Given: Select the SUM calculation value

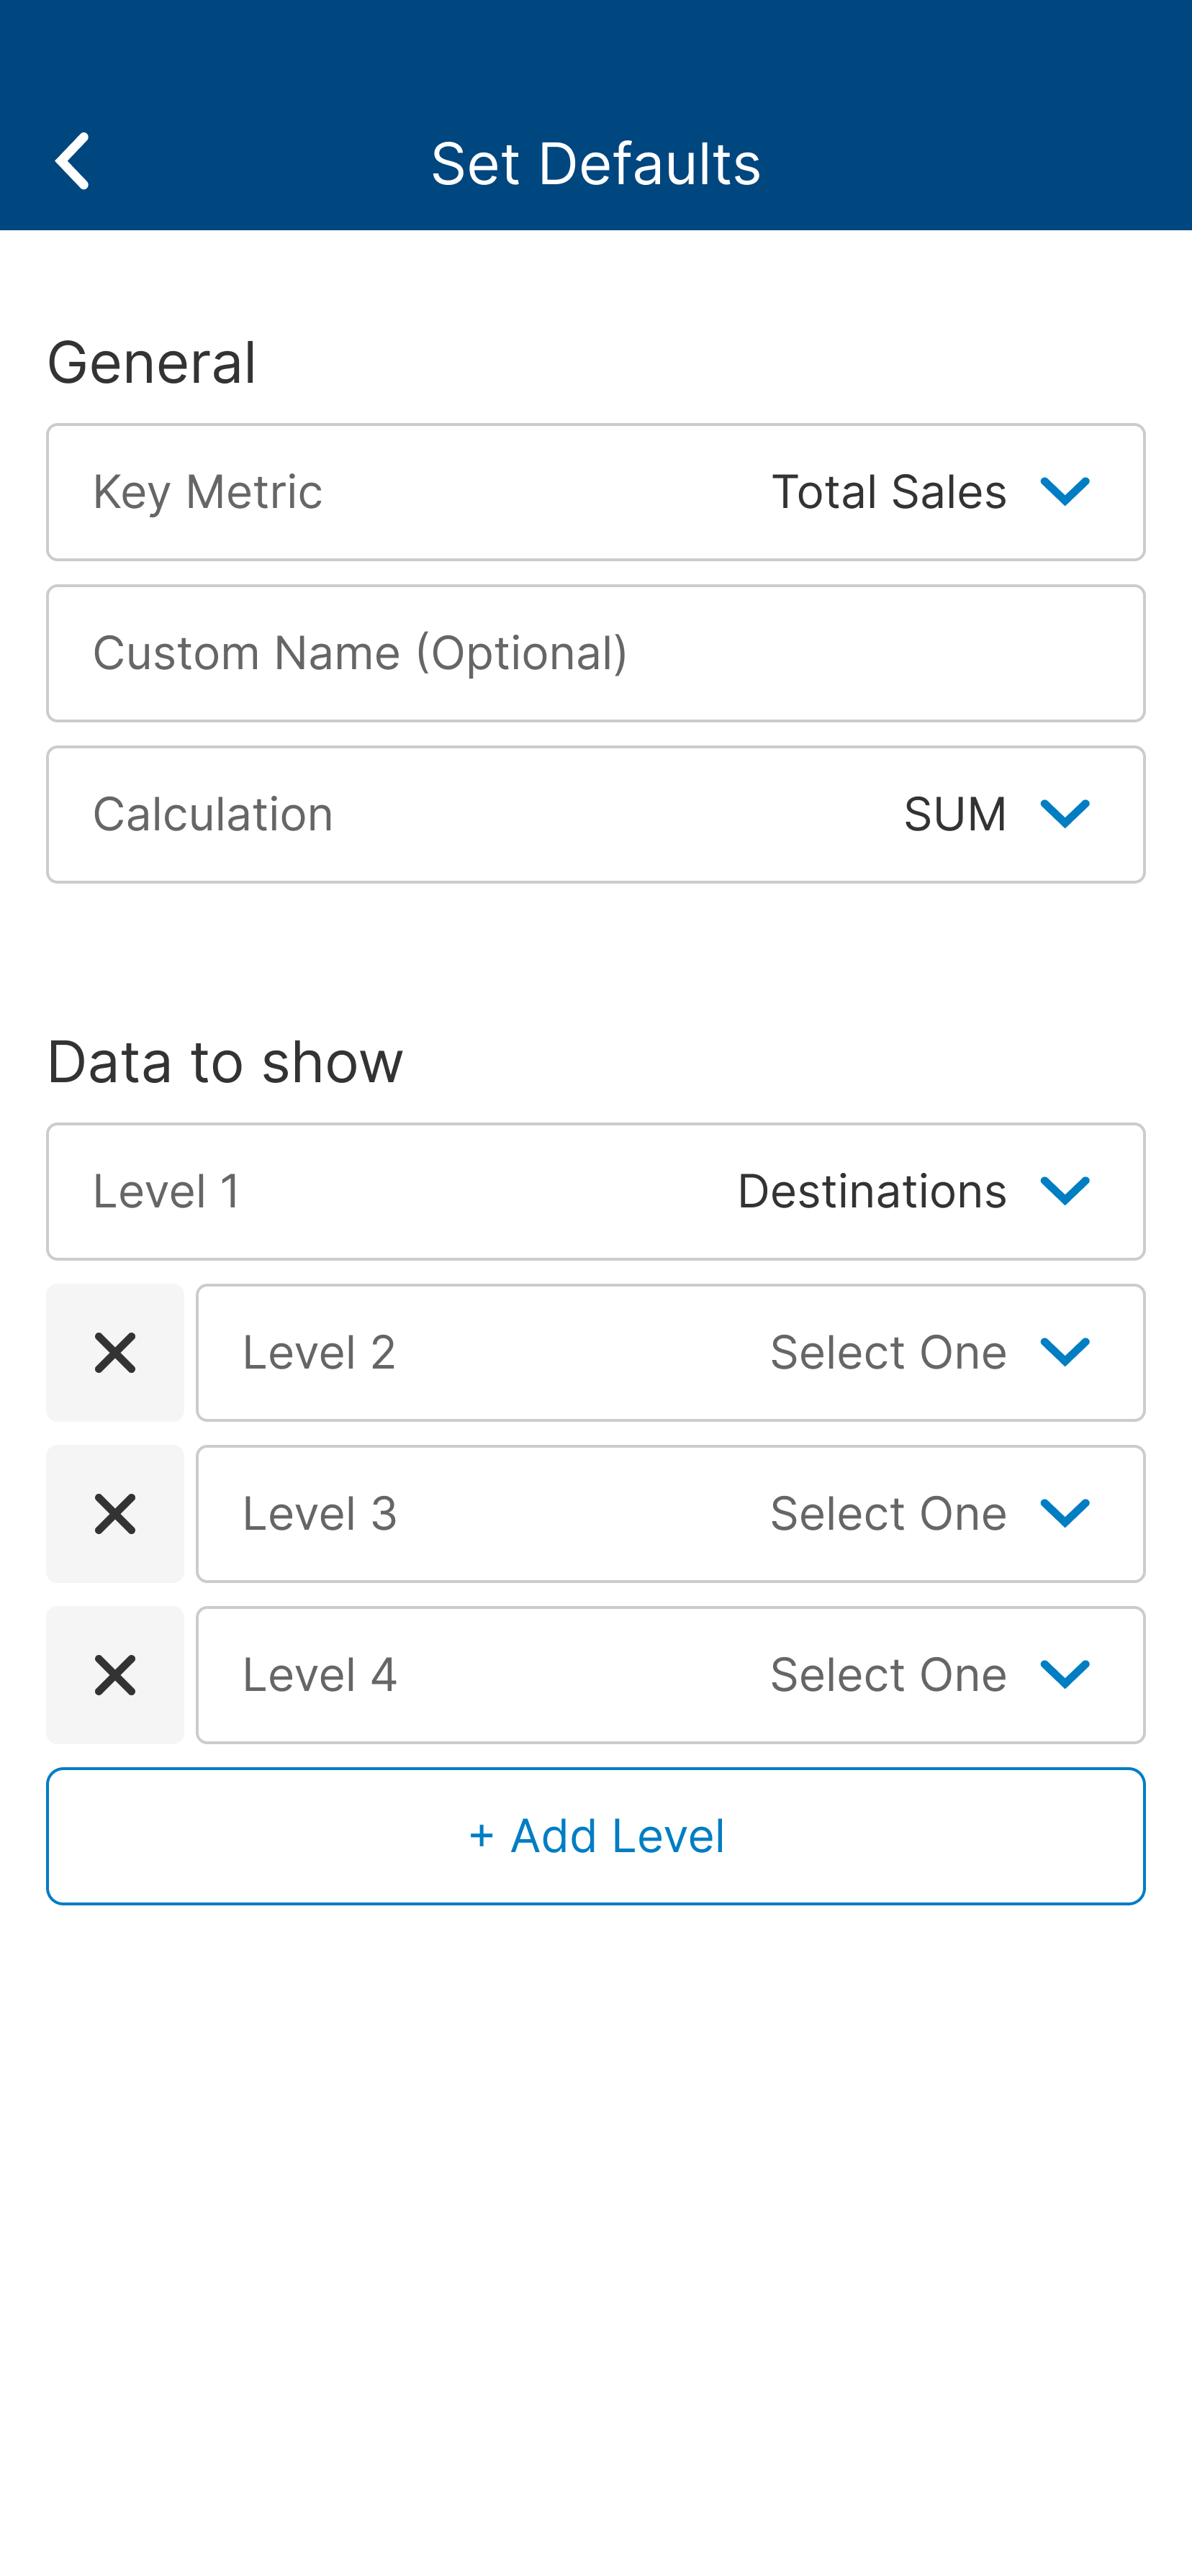Looking at the screenshot, I should (954, 814).
